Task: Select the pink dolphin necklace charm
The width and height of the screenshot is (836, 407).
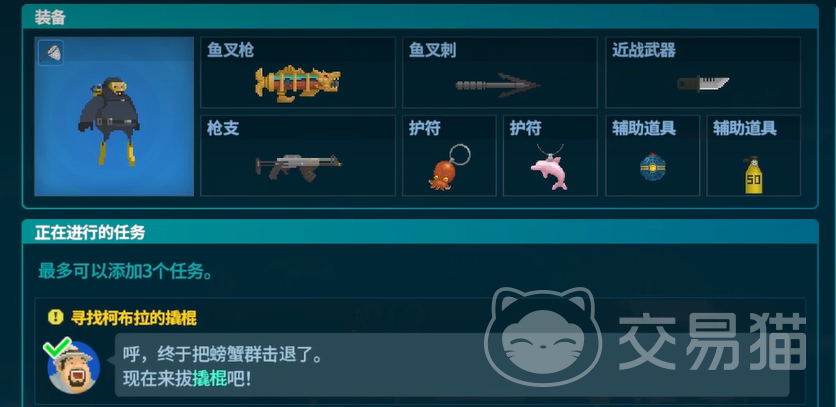Action: [x=550, y=167]
